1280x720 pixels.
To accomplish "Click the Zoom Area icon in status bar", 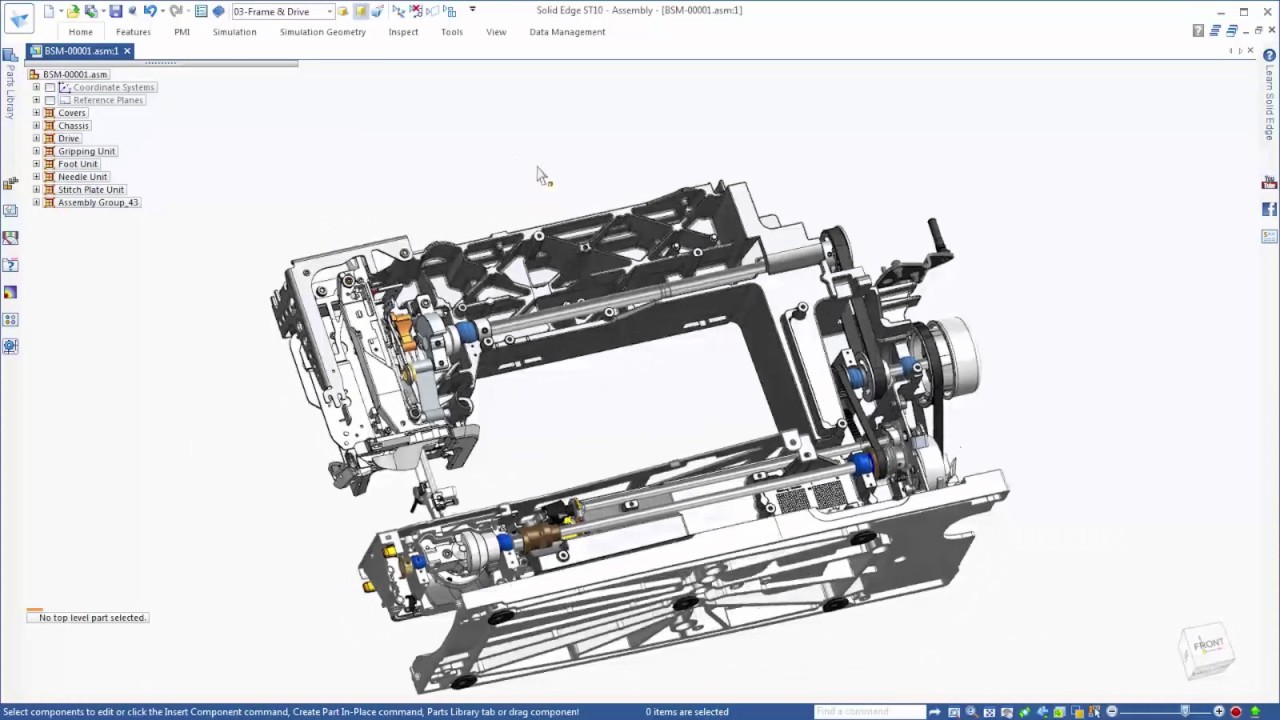I will click(953, 712).
